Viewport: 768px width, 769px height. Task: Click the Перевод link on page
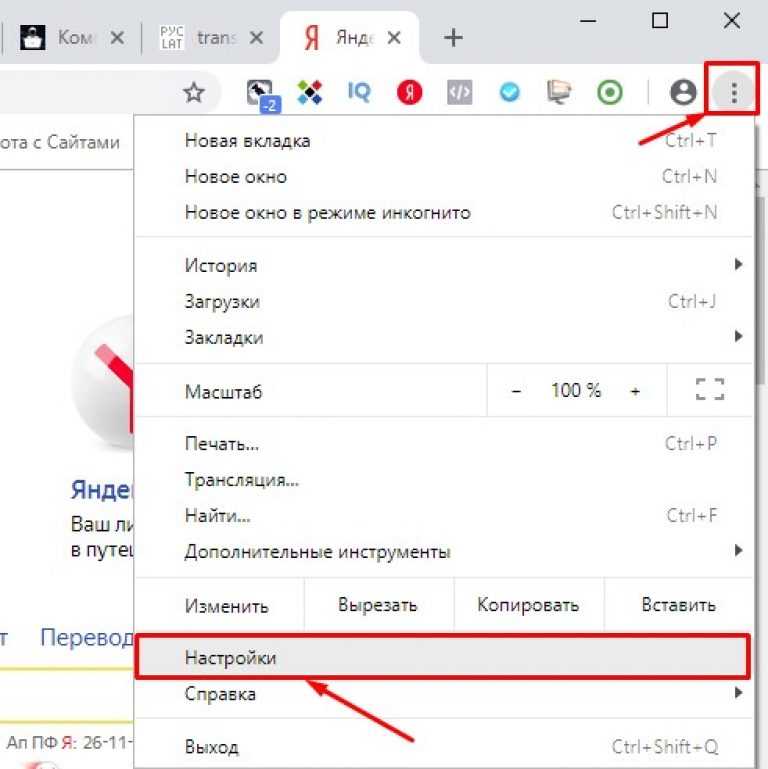(x=86, y=638)
